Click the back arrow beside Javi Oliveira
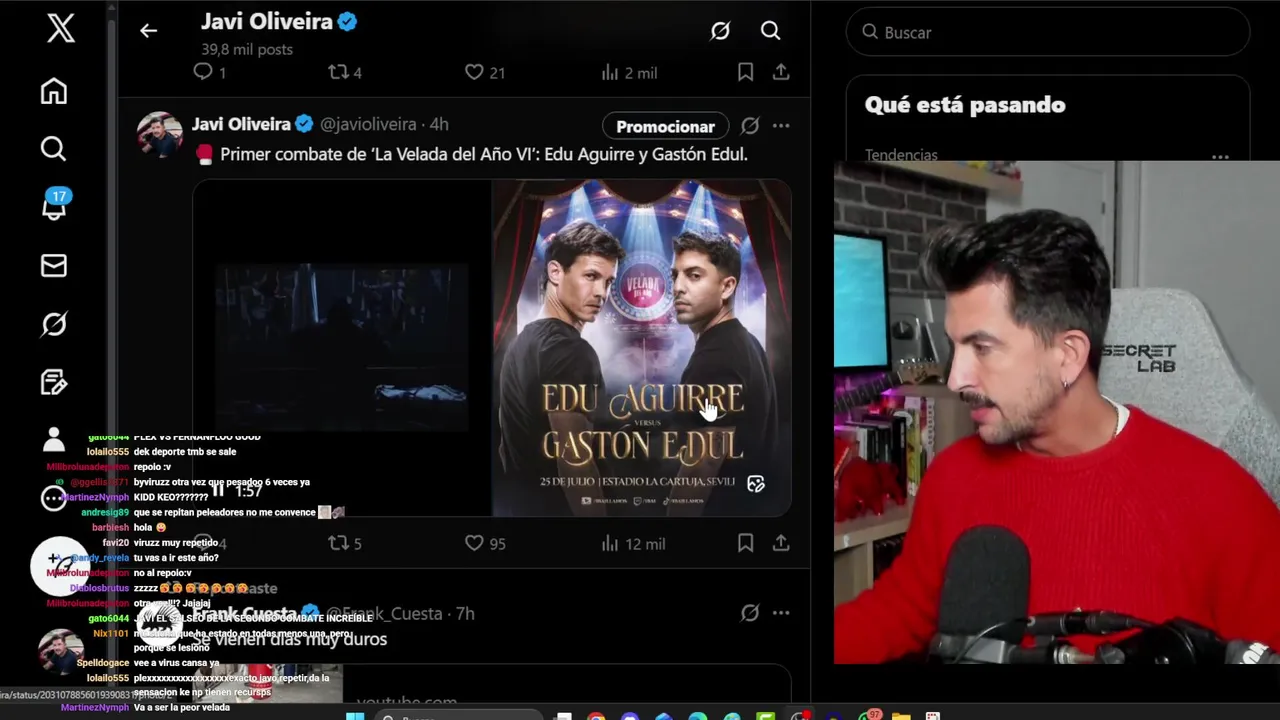 tap(148, 31)
